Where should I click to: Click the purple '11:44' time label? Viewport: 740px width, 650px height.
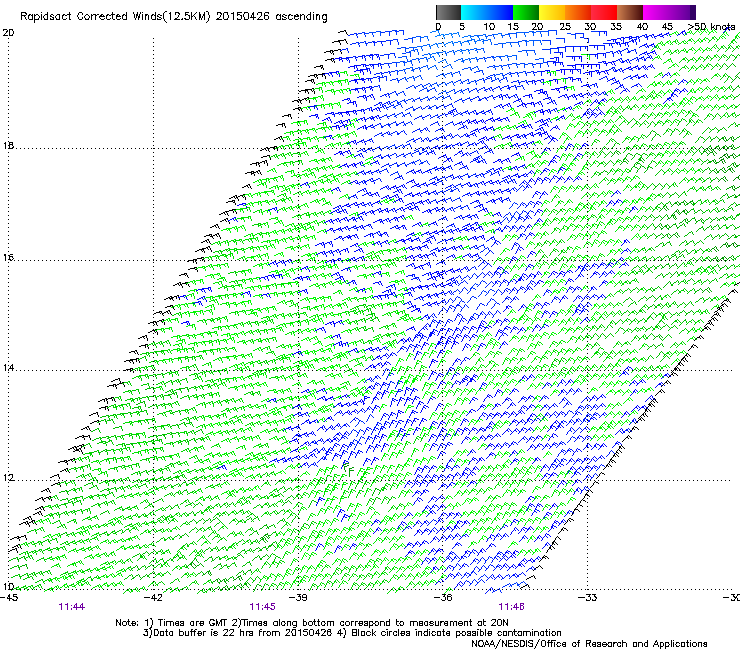pos(72,607)
